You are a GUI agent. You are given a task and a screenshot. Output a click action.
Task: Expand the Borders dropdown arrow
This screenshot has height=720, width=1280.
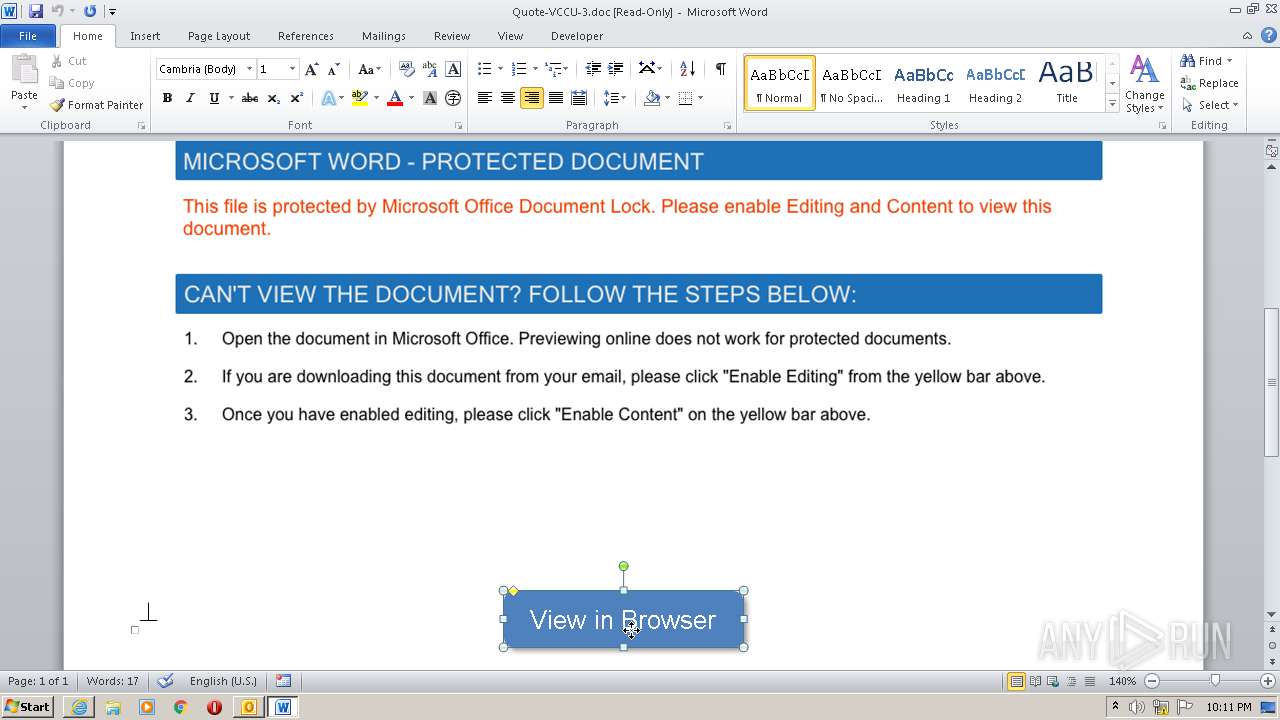(x=700, y=98)
